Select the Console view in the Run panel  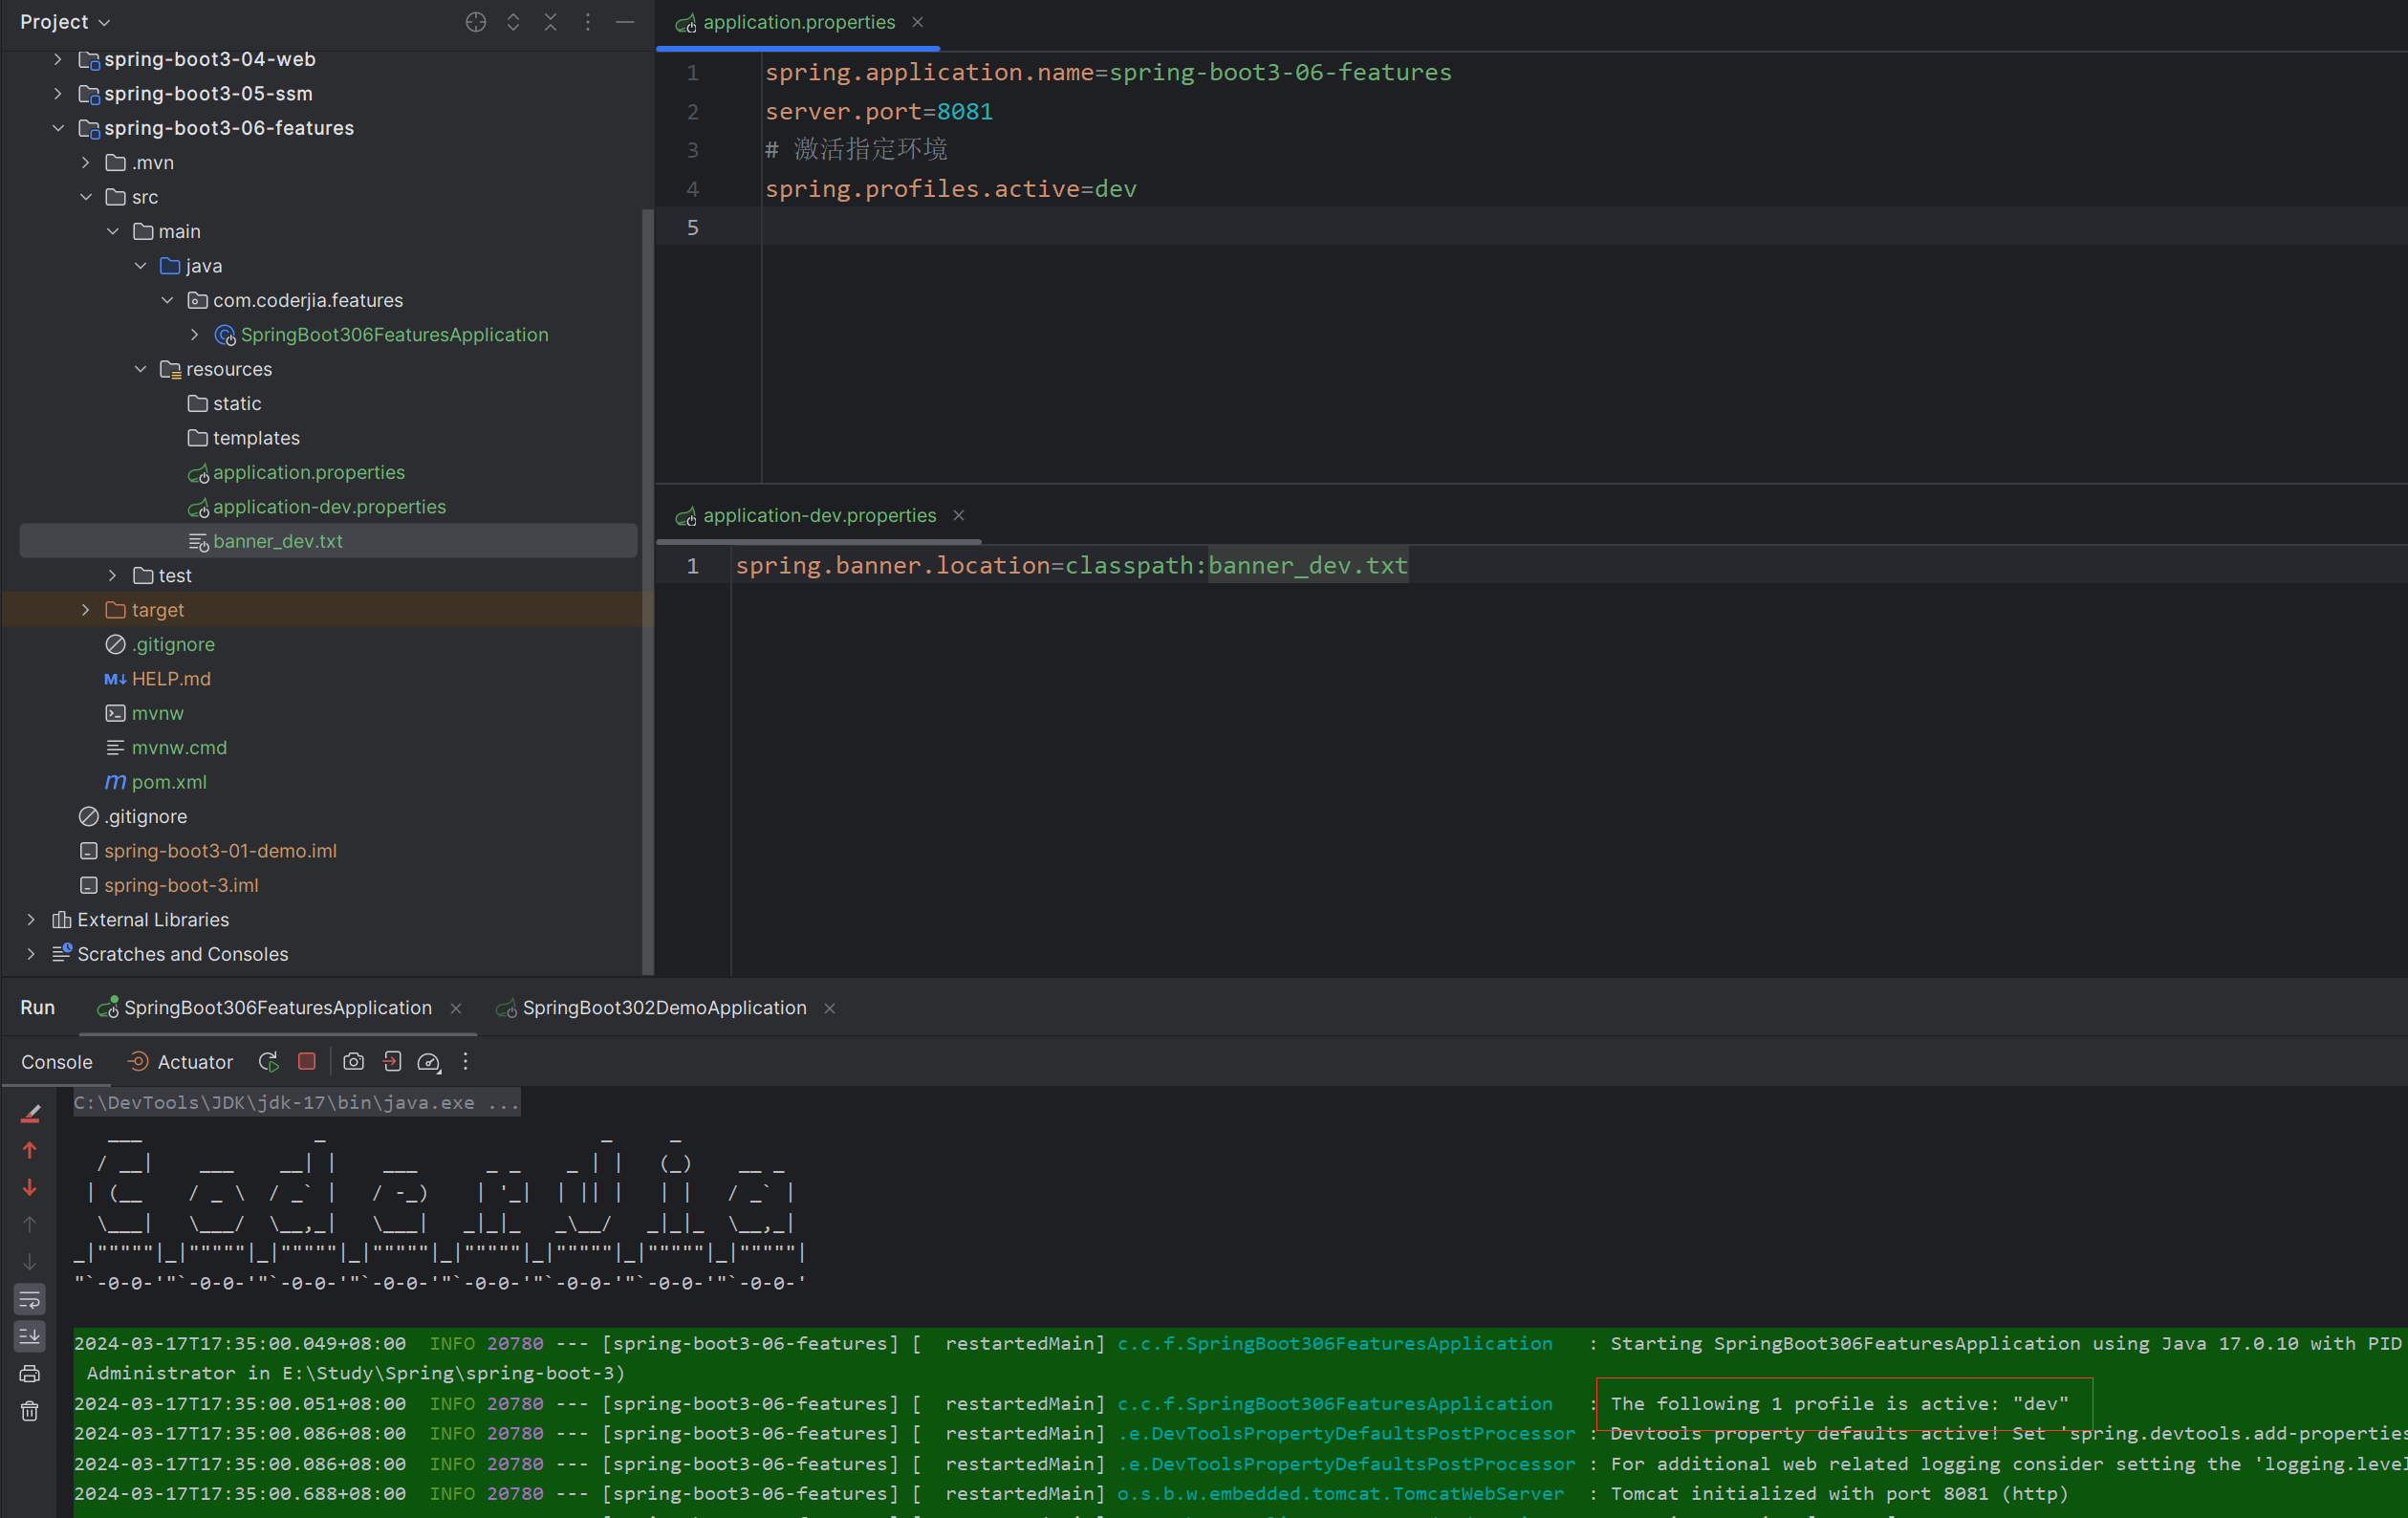56,1062
